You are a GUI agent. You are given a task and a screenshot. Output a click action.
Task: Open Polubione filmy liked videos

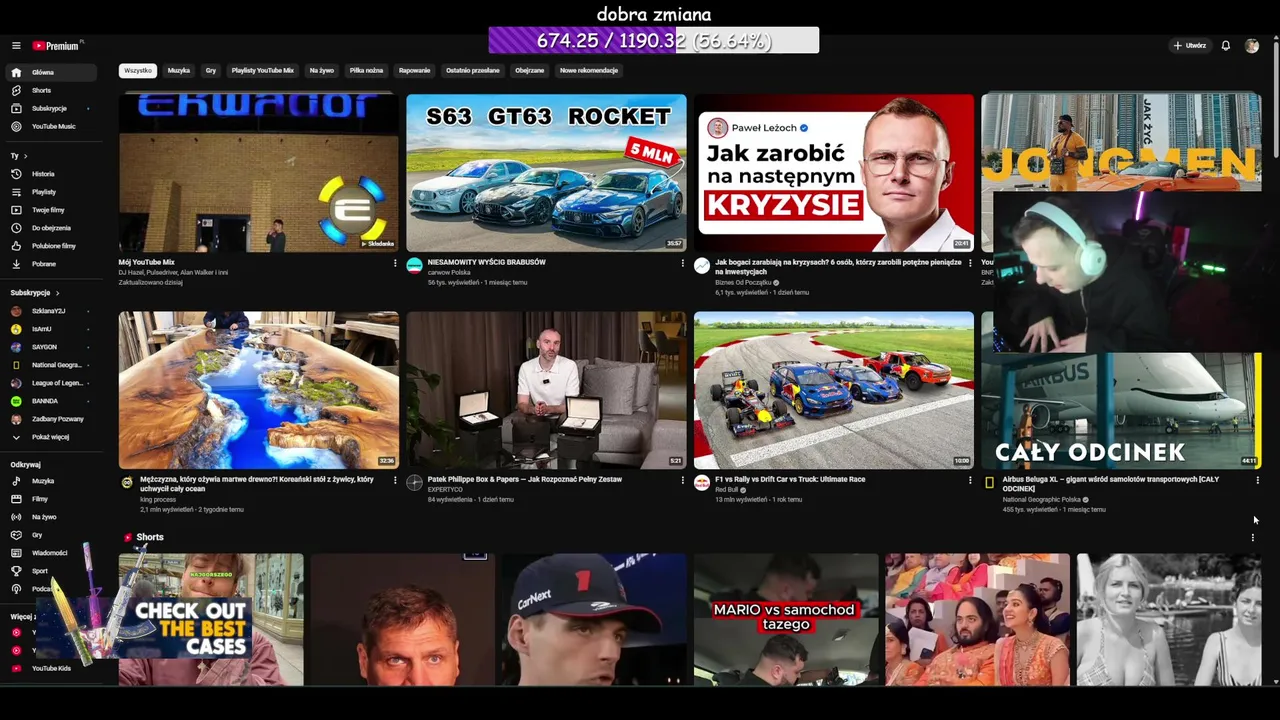50,246
